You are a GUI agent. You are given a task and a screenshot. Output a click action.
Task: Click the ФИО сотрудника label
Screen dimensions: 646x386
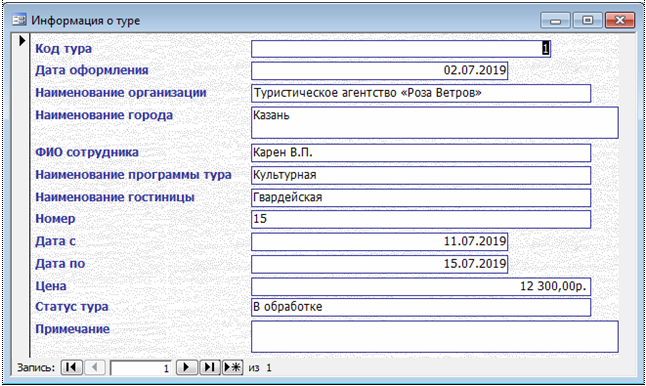point(87,152)
